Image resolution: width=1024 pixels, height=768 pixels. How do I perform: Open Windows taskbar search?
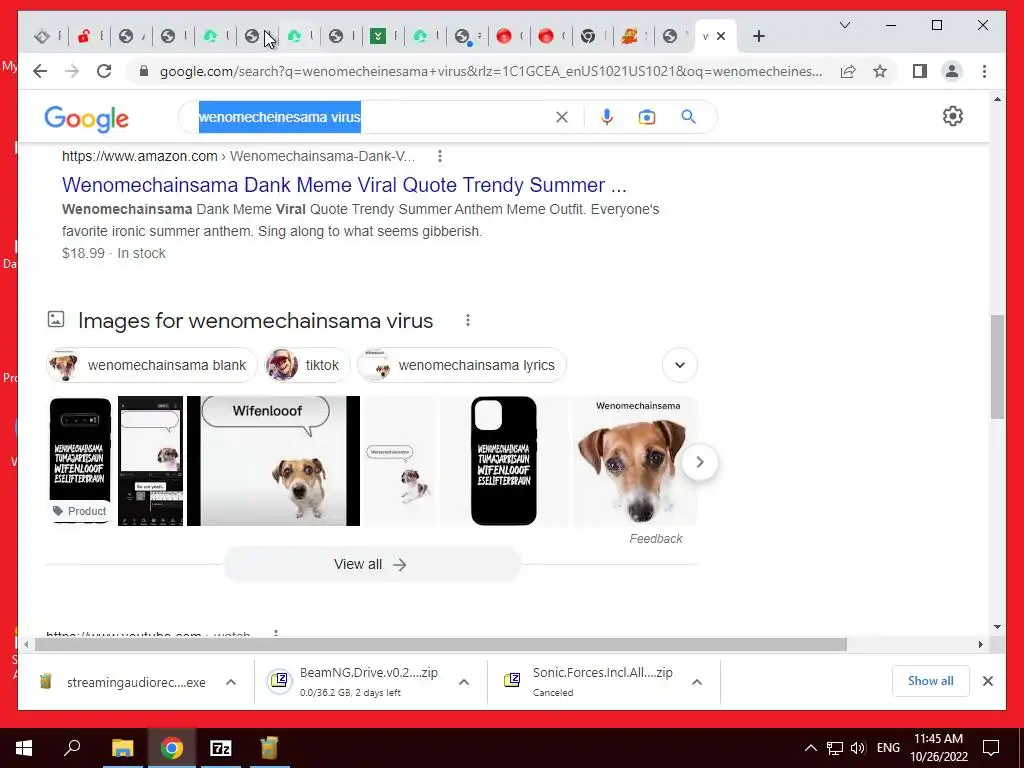click(72, 748)
